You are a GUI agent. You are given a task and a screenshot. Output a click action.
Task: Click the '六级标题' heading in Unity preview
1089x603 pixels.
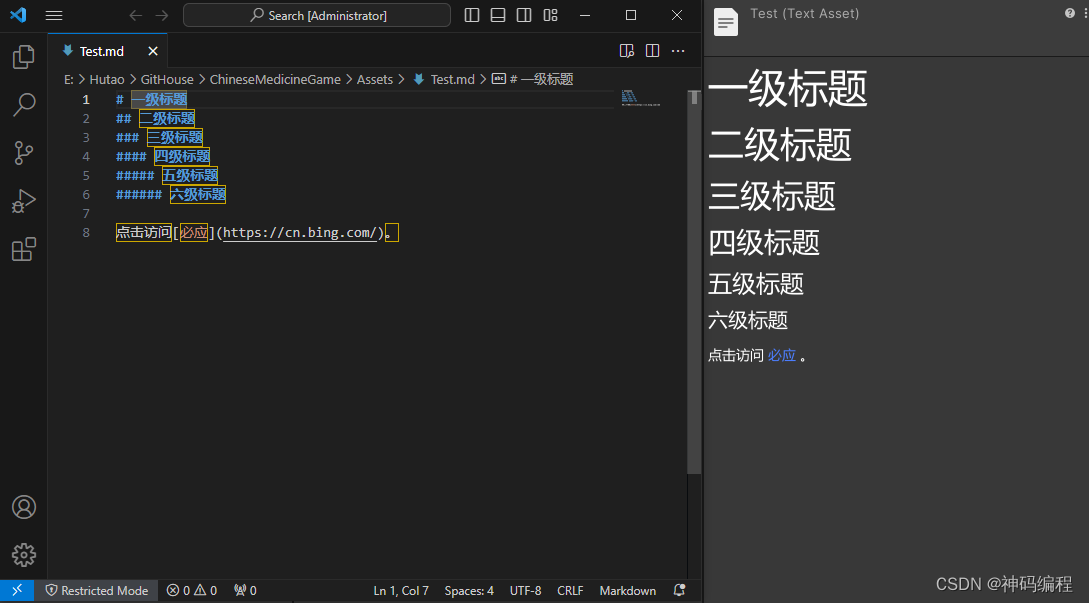[x=748, y=320]
